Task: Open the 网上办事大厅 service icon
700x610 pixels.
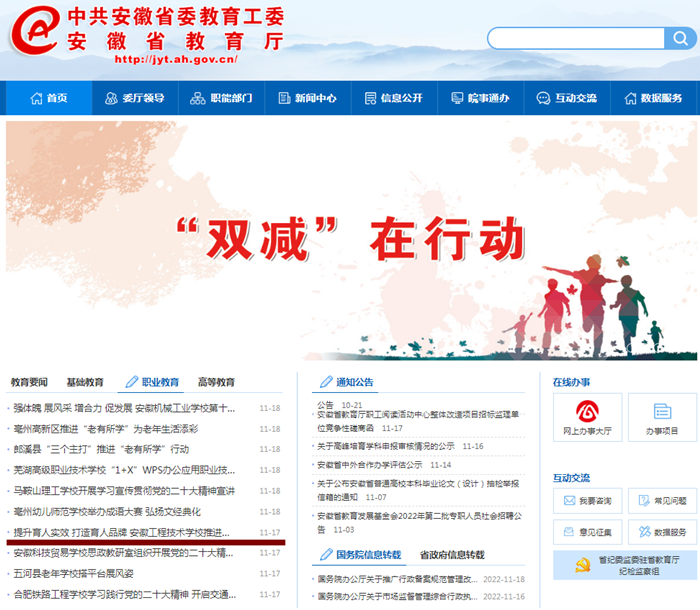Action: pos(587,417)
